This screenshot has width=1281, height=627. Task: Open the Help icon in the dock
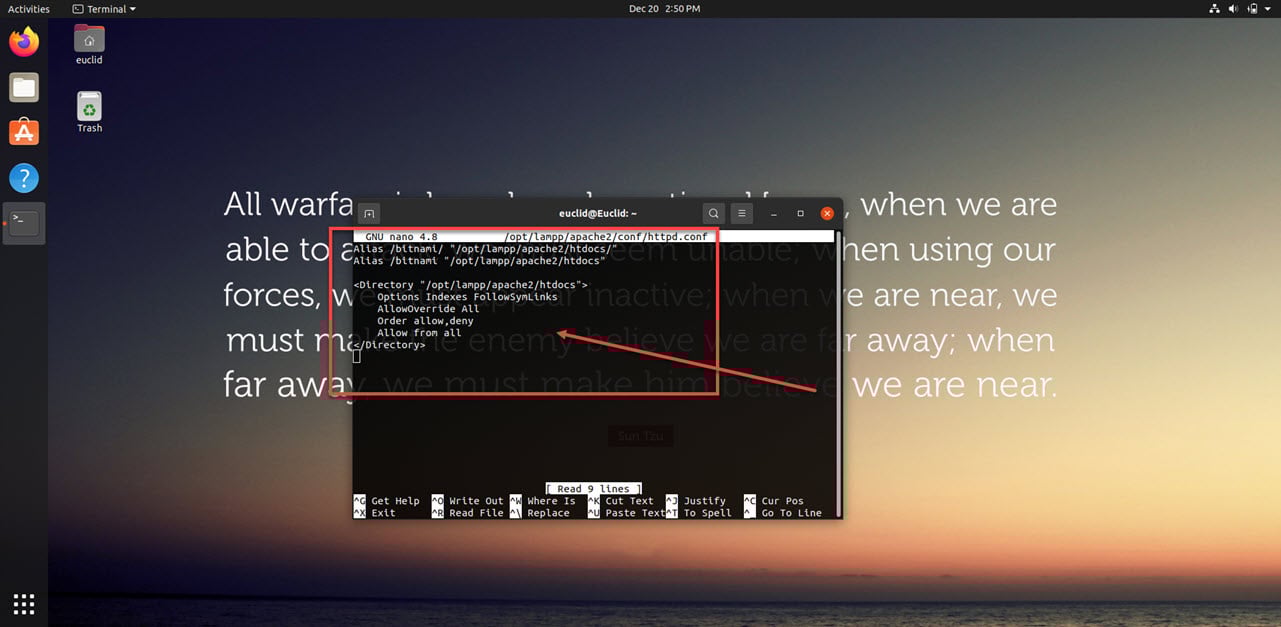(x=24, y=178)
